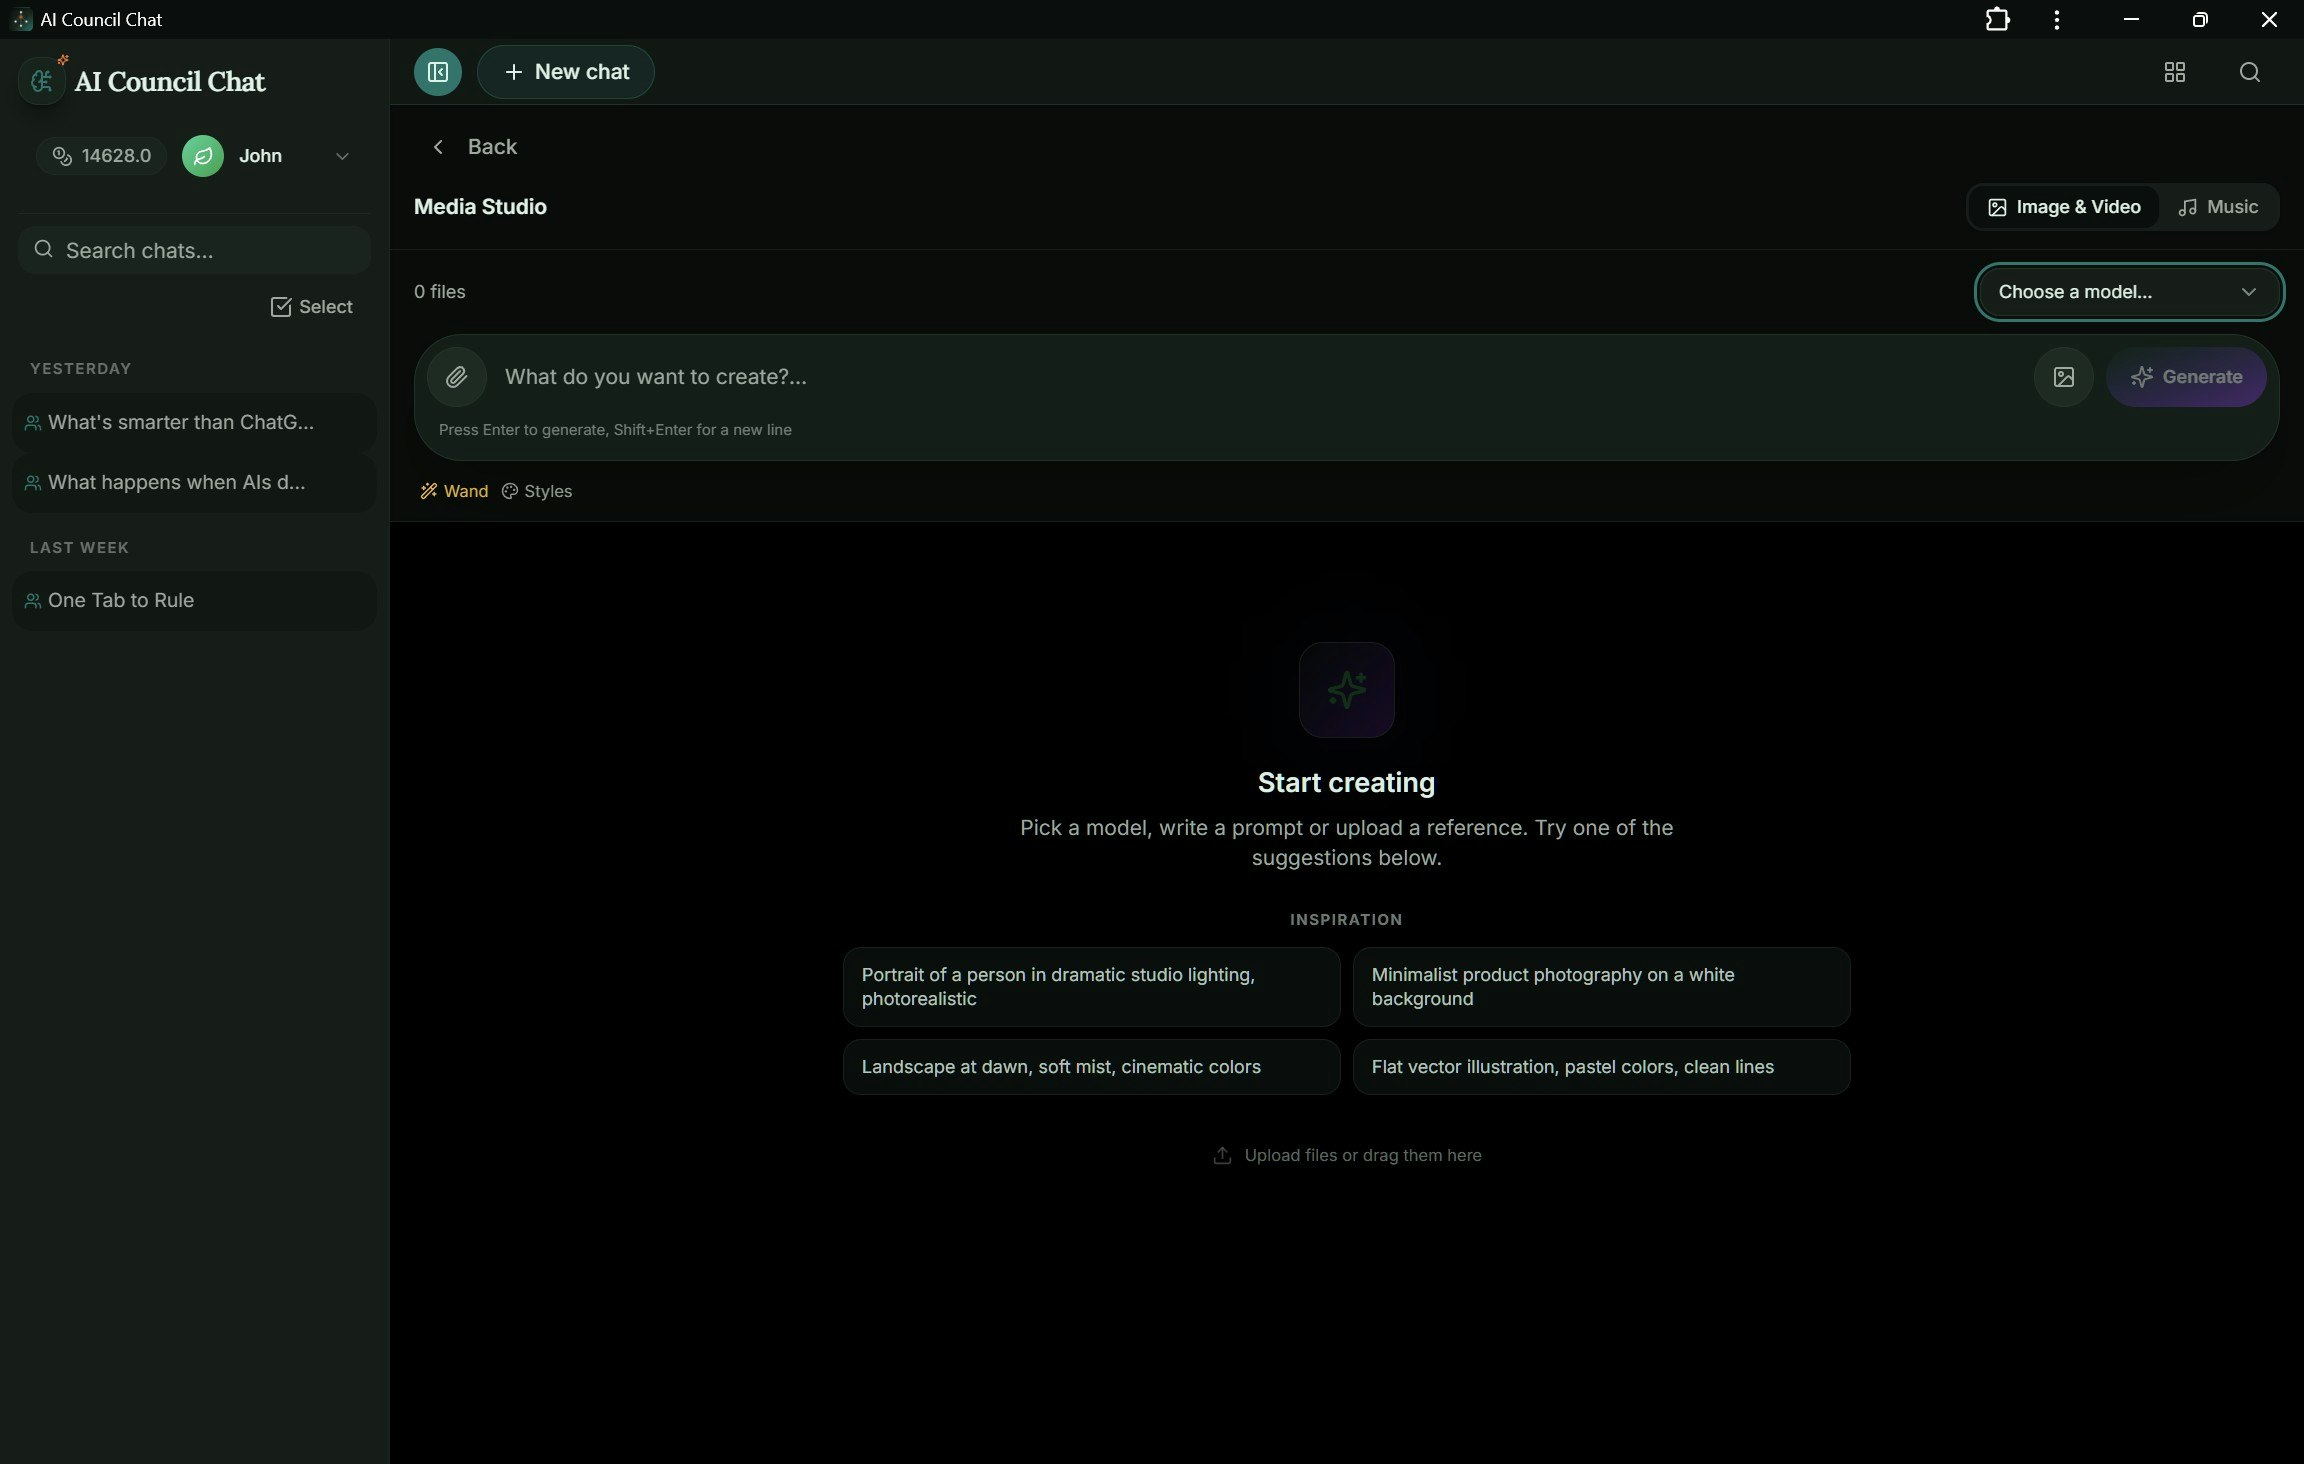
Task: Click the back arrow chevron icon
Action: click(x=438, y=147)
